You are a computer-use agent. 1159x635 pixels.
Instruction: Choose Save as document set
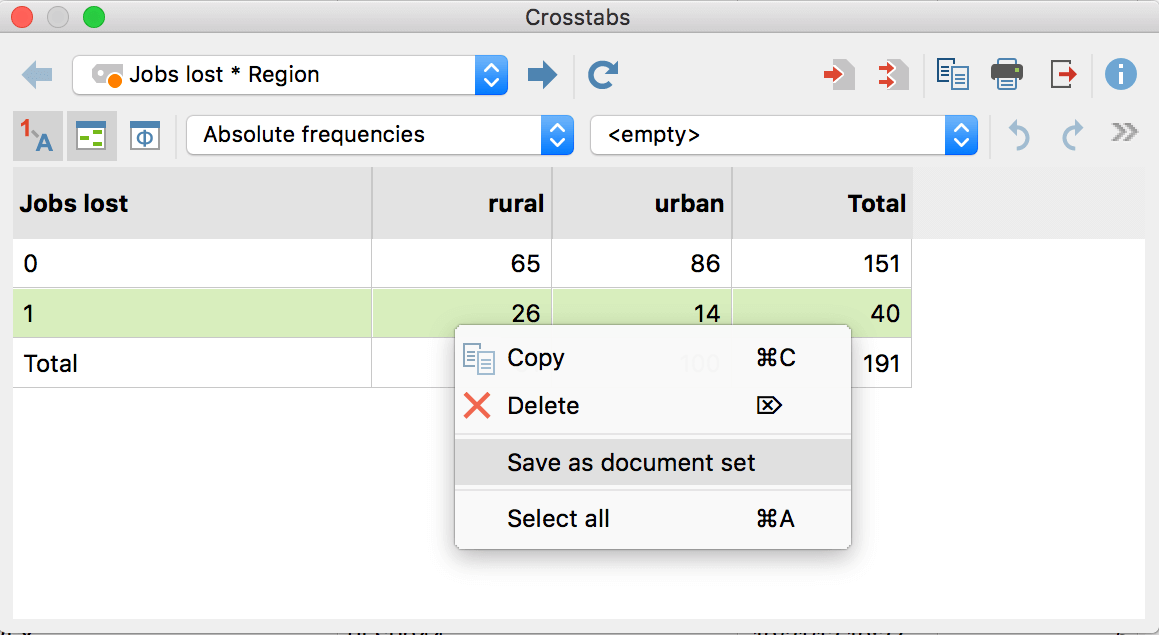pyautogui.click(x=653, y=463)
